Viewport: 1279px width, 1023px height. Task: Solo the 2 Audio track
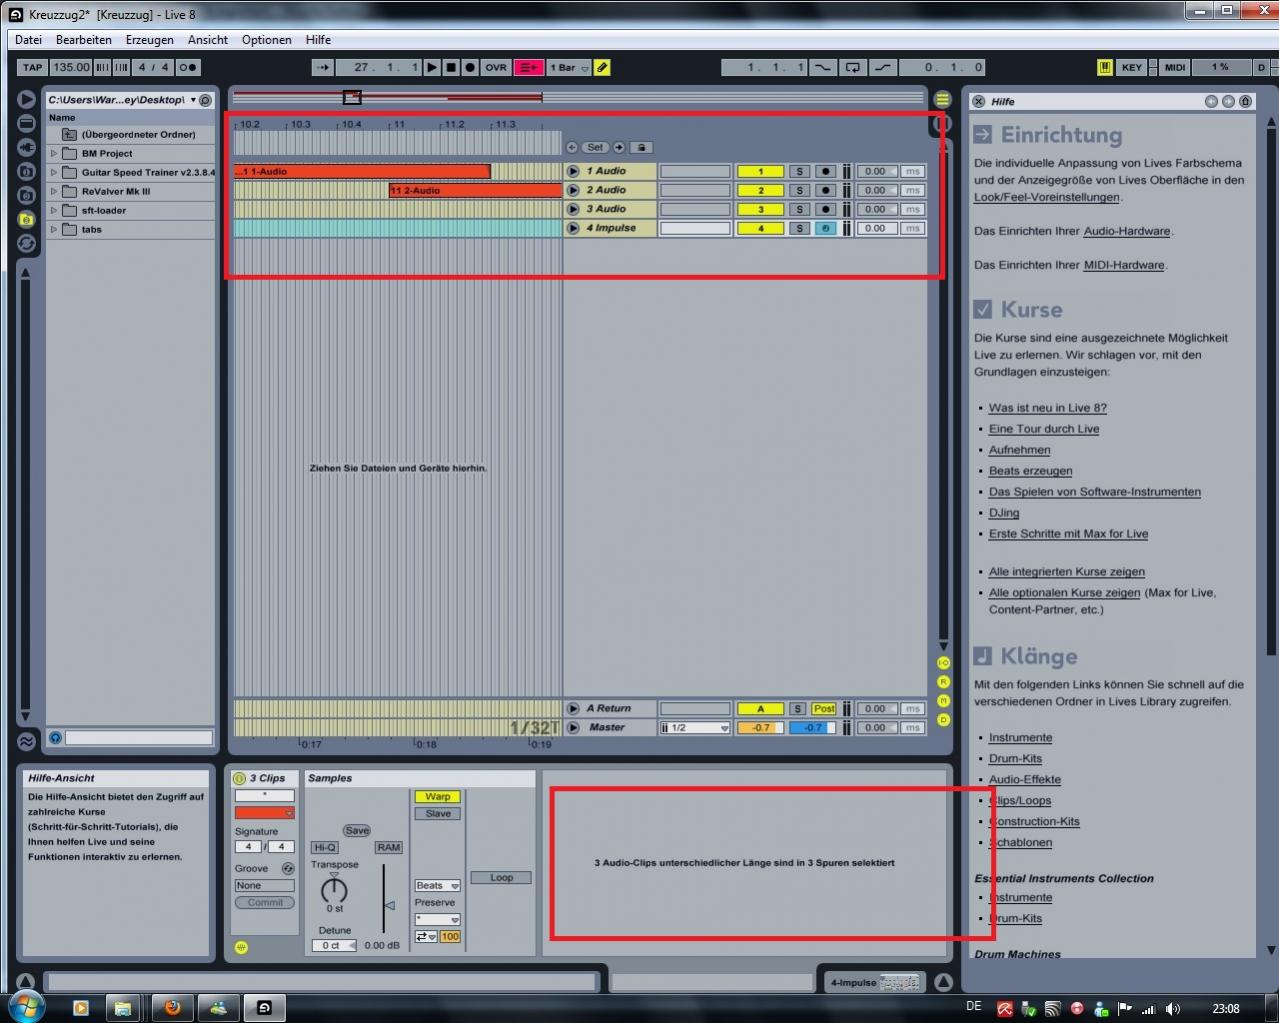click(x=799, y=190)
